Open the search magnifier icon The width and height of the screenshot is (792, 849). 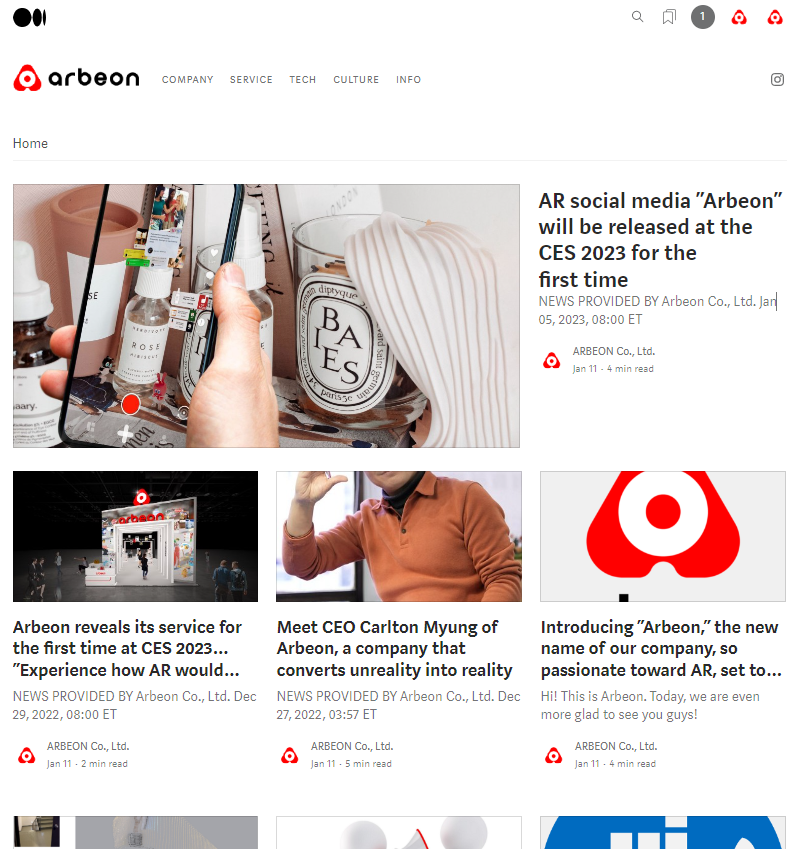click(x=637, y=17)
